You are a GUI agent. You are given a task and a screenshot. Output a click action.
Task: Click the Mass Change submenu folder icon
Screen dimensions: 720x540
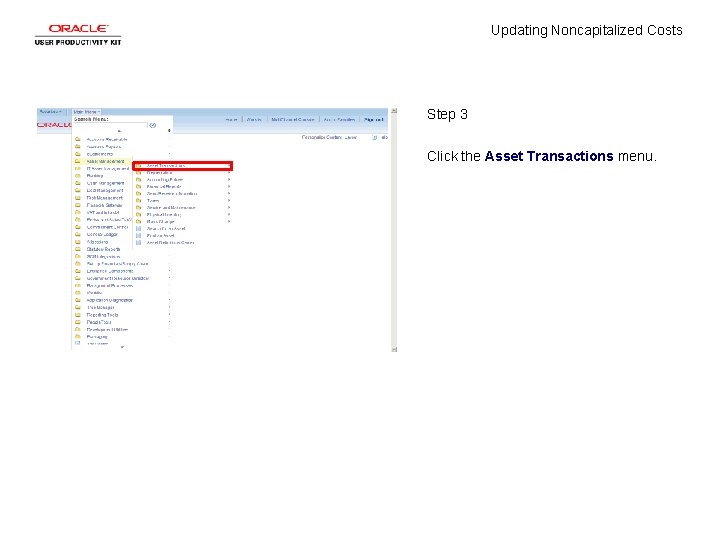pyautogui.click(x=138, y=221)
